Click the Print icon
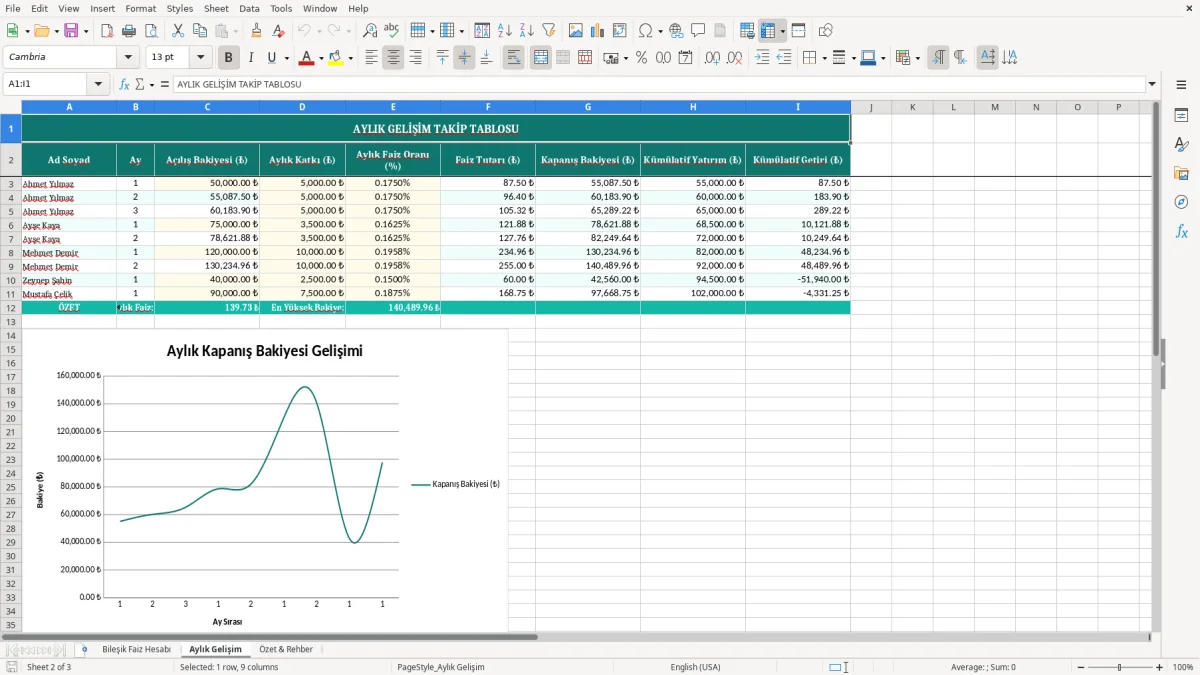This screenshot has width=1200, height=675. (129, 31)
